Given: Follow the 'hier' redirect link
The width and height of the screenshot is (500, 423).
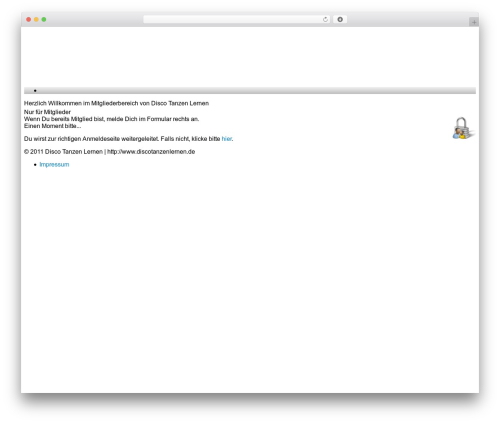Looking at the screenshot, I should [227, 139].
